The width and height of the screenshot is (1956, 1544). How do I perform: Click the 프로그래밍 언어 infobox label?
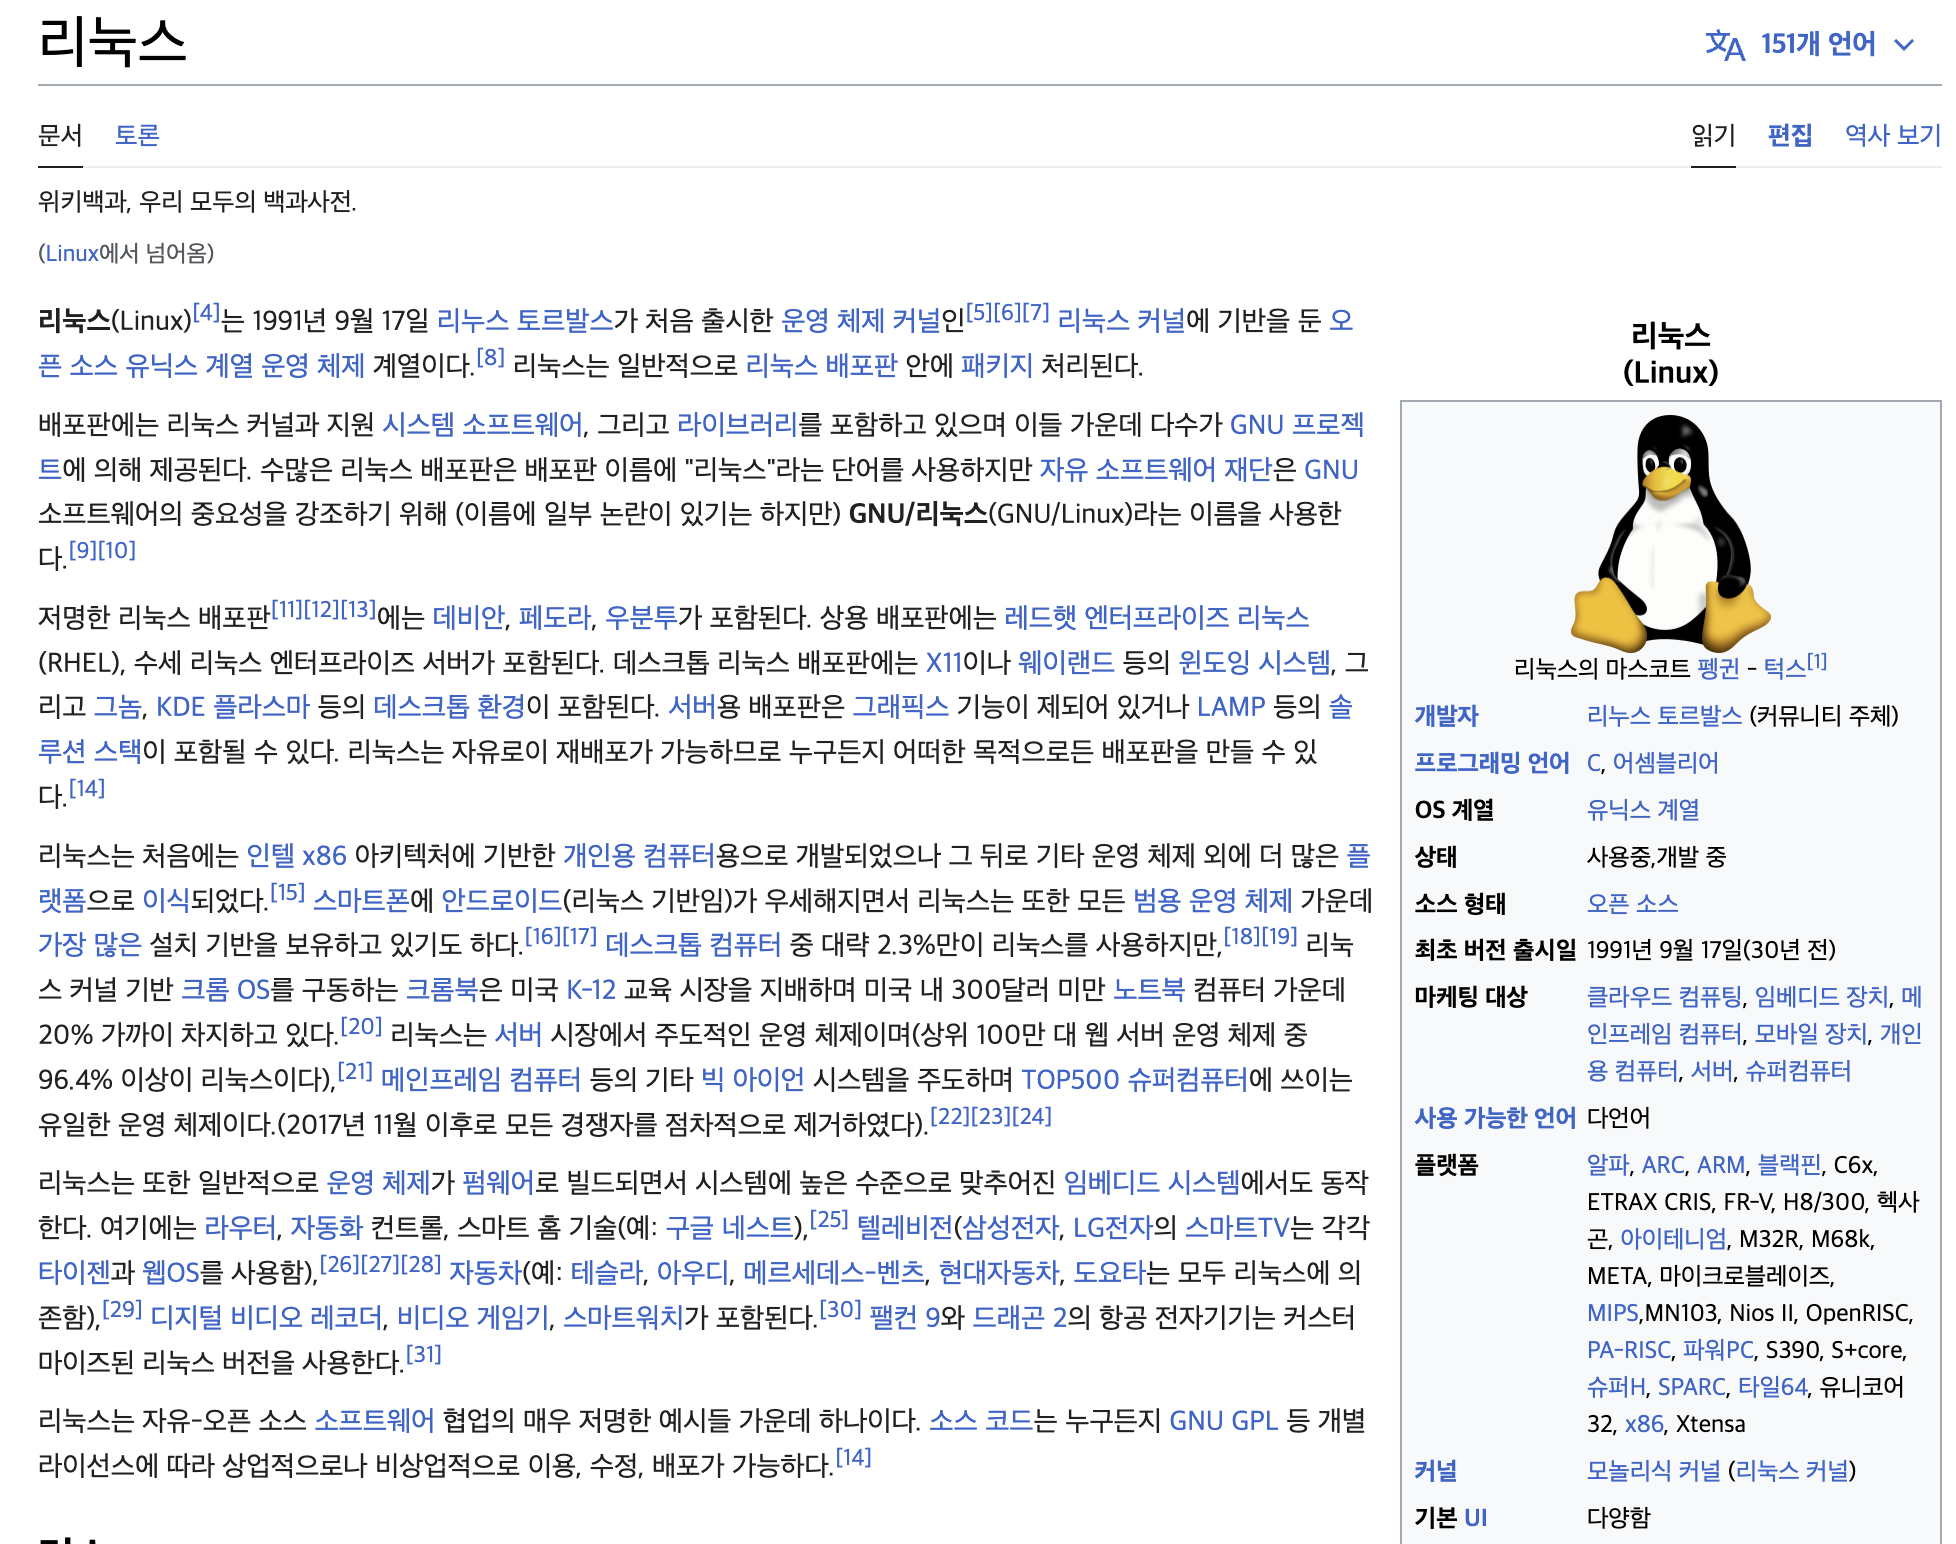(1491, 762)
